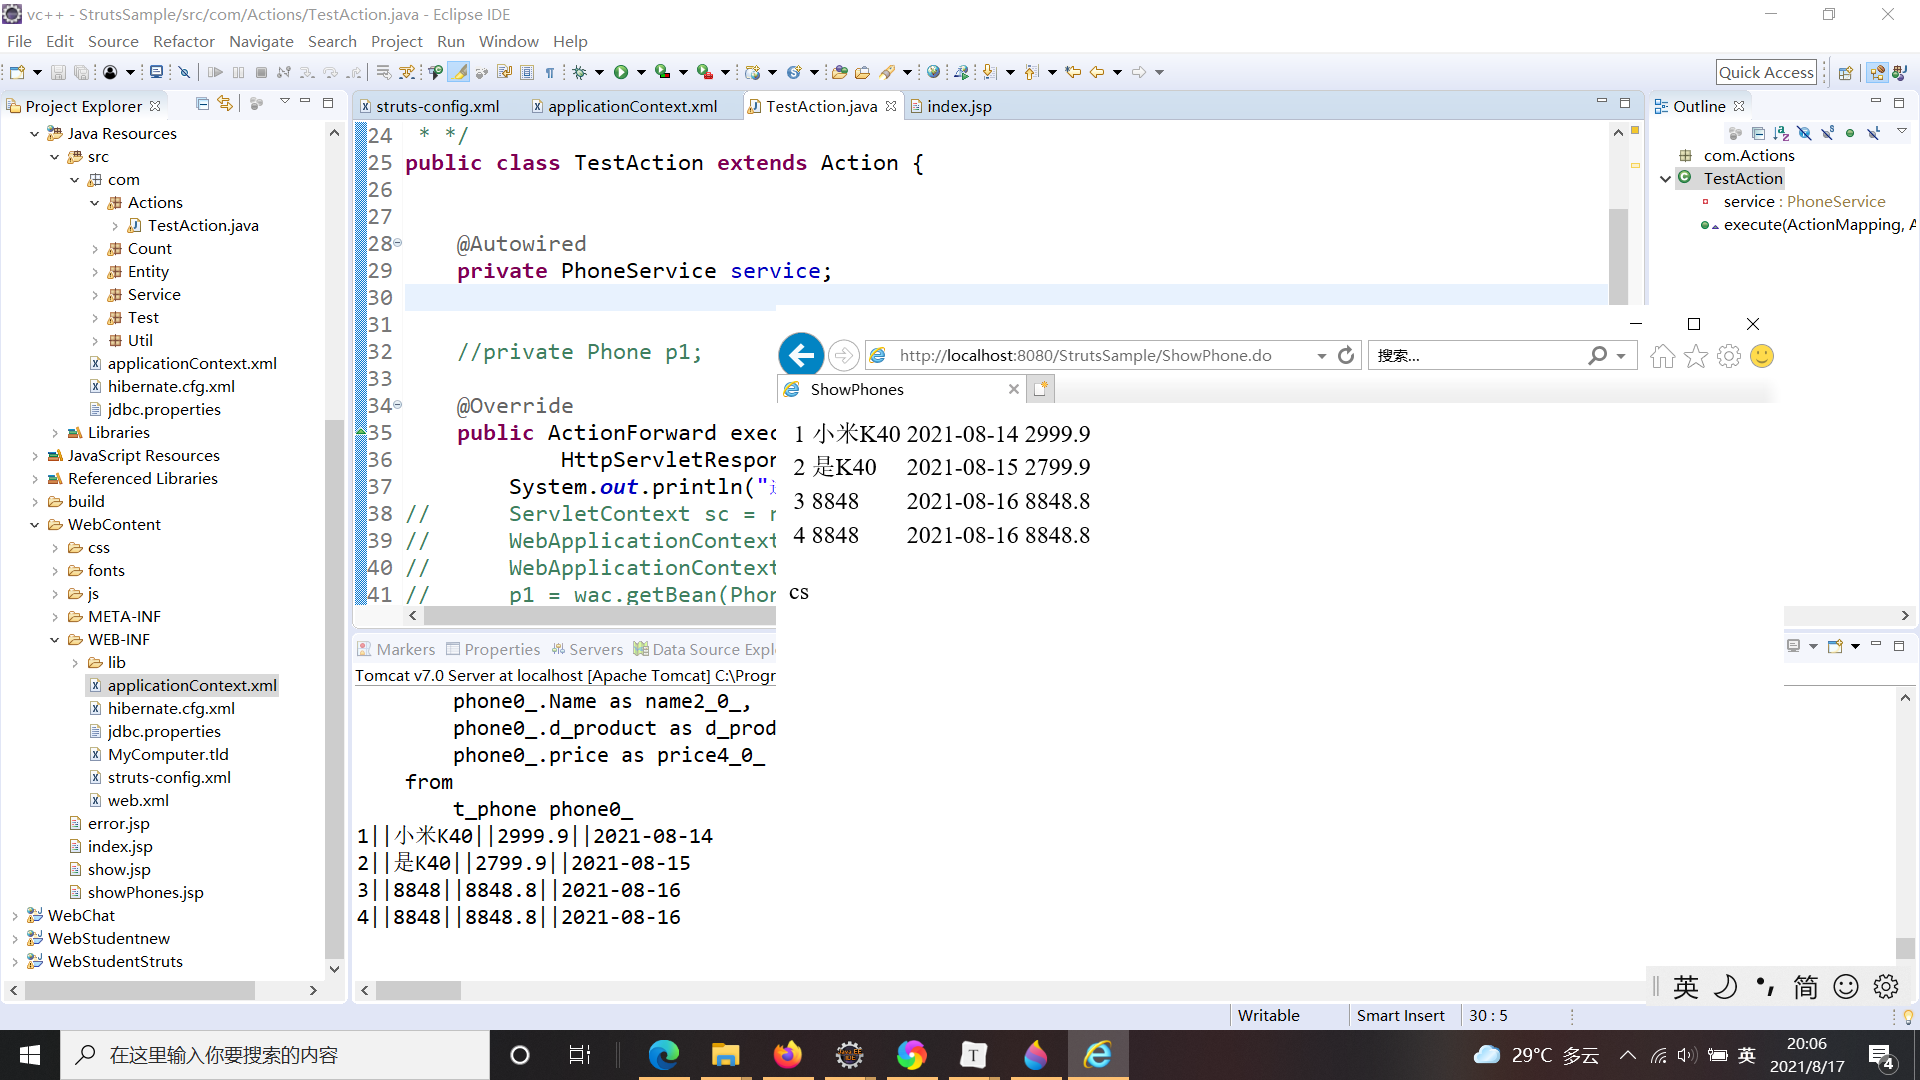Toggle Show Whitespace Characters icon
The width and height of the screenshot is (1920, 1080).
click(552, 72)
